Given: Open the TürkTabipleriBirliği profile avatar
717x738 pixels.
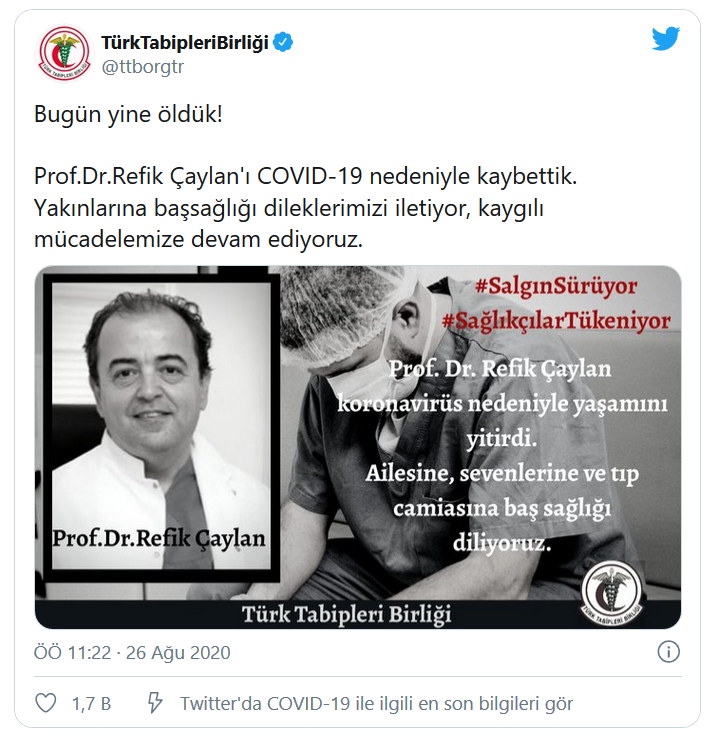Looking at the screenshot, I should click(64, 53).
